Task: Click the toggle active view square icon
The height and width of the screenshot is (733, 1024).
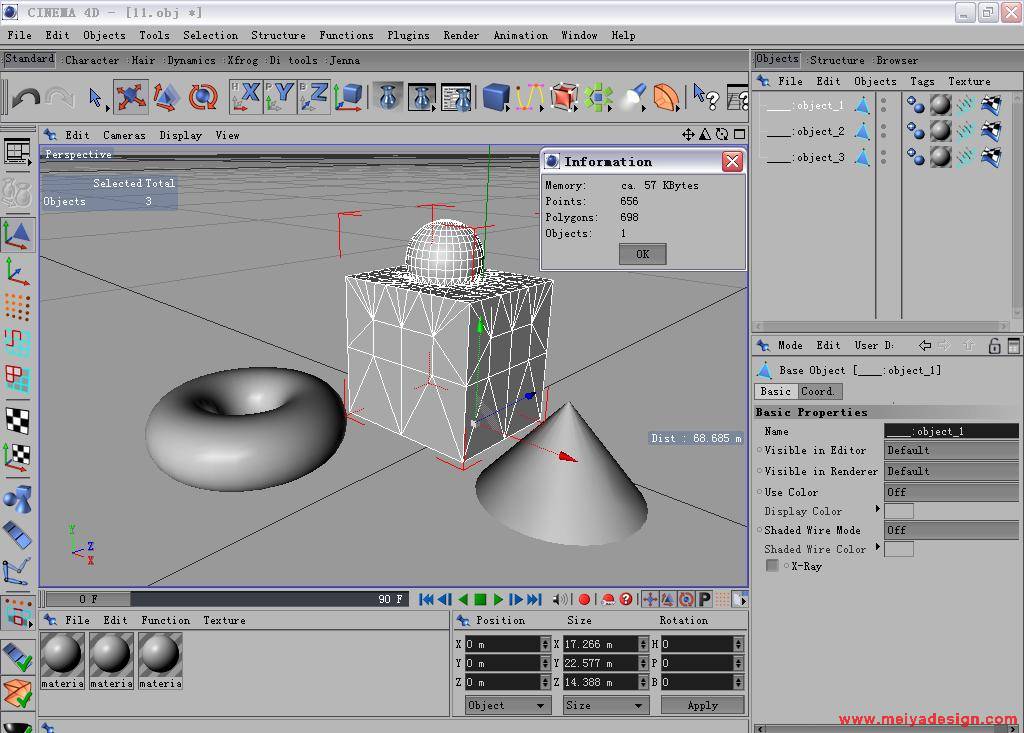Action: (739, 135)
